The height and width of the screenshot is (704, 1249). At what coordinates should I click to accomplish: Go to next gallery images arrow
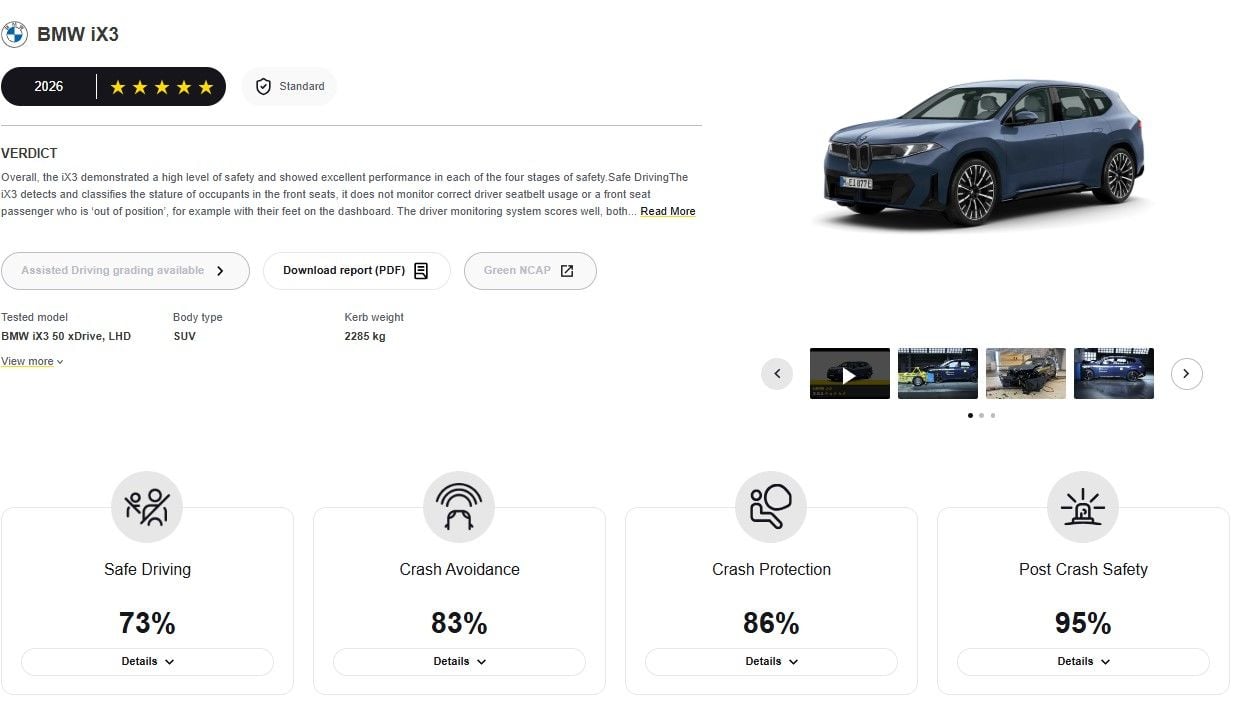tap(1186, 374)
